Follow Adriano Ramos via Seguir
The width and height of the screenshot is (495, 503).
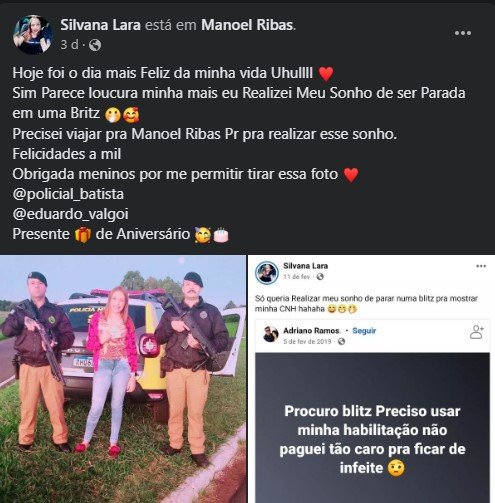point(364,331)
